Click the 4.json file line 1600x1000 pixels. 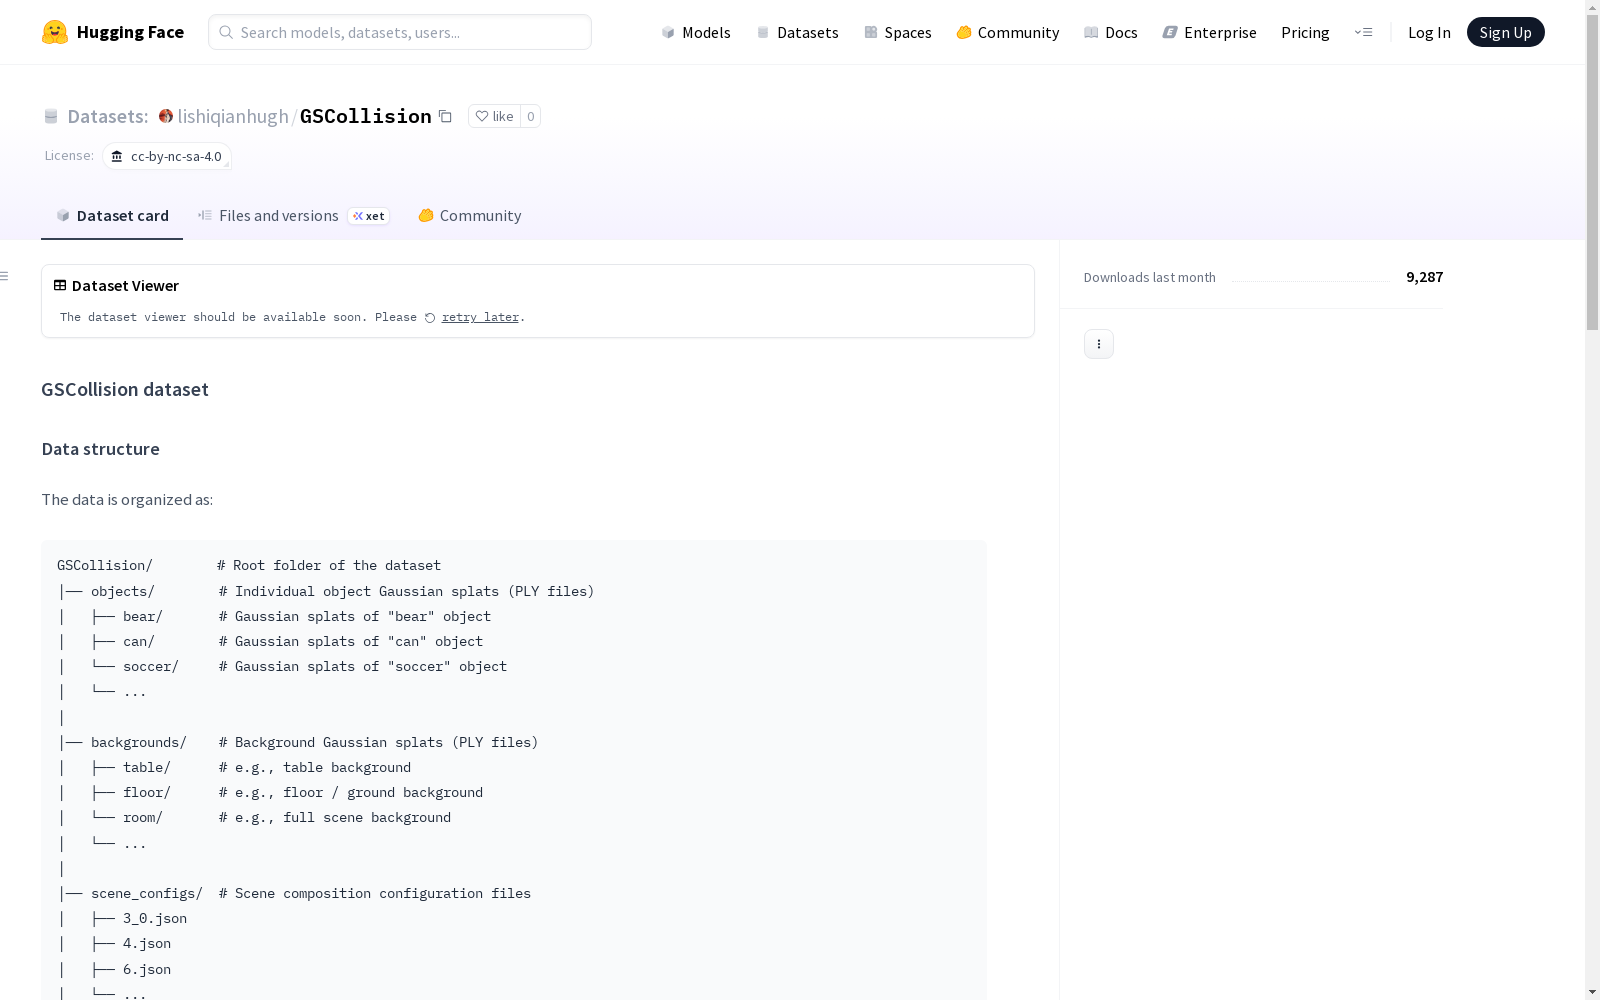coord(115,943)
